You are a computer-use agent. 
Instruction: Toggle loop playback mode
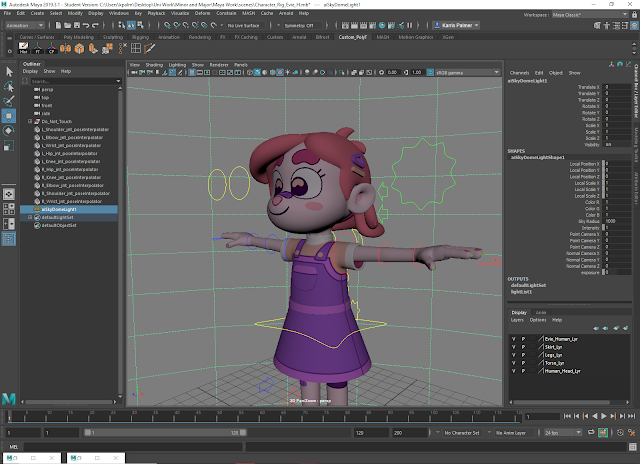coord(591,433)
